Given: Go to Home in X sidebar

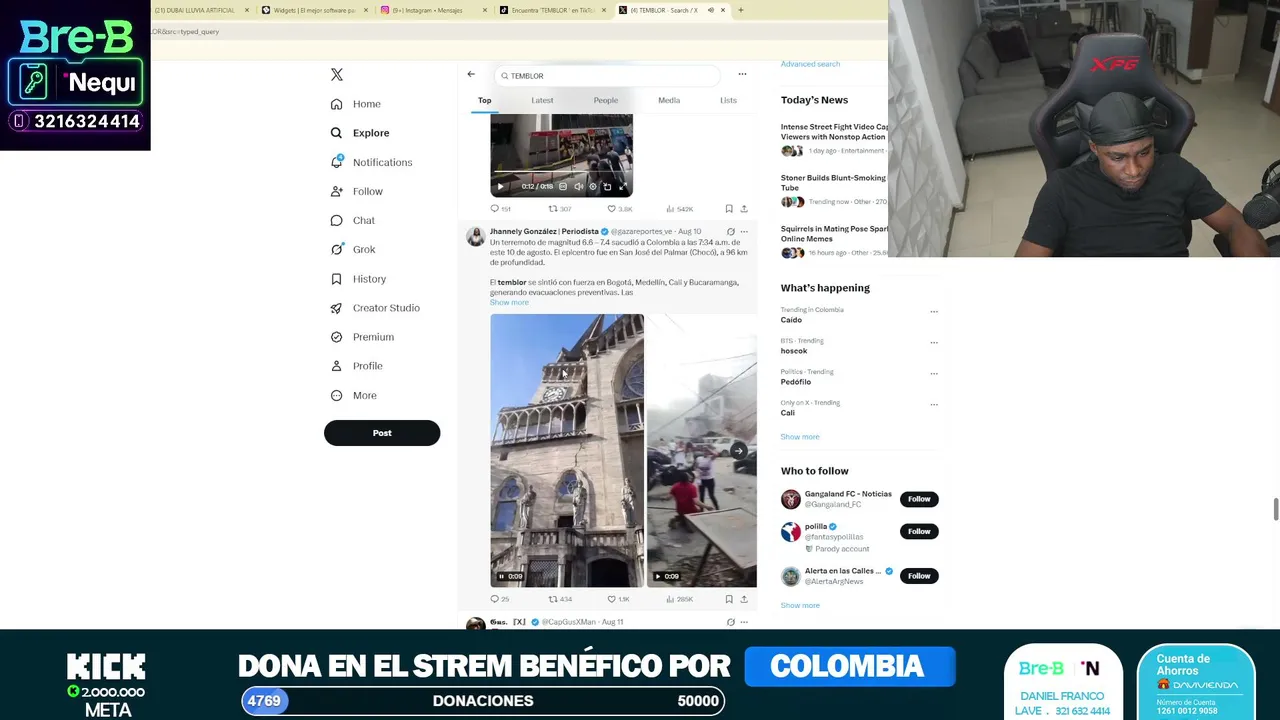Looking at the screenshot, I should [x=356, y=104].
